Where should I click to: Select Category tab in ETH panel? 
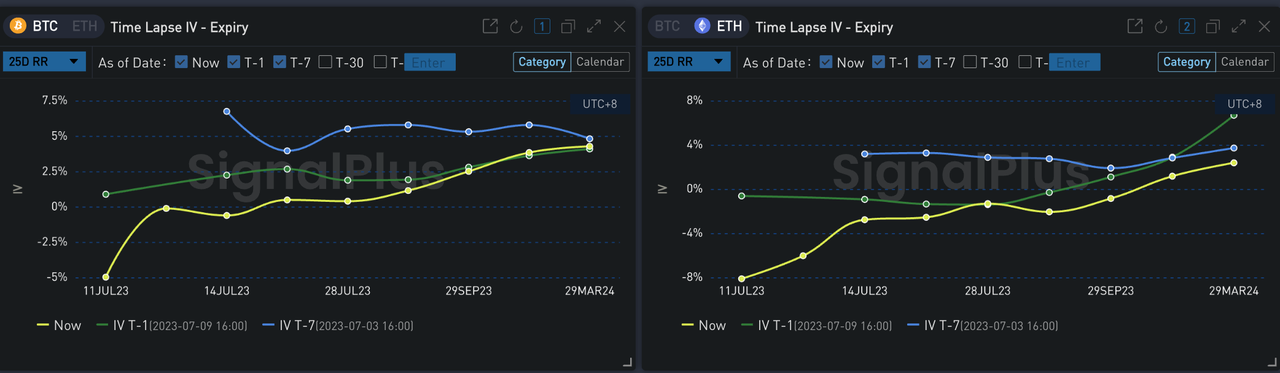[x=1187, y=62]
